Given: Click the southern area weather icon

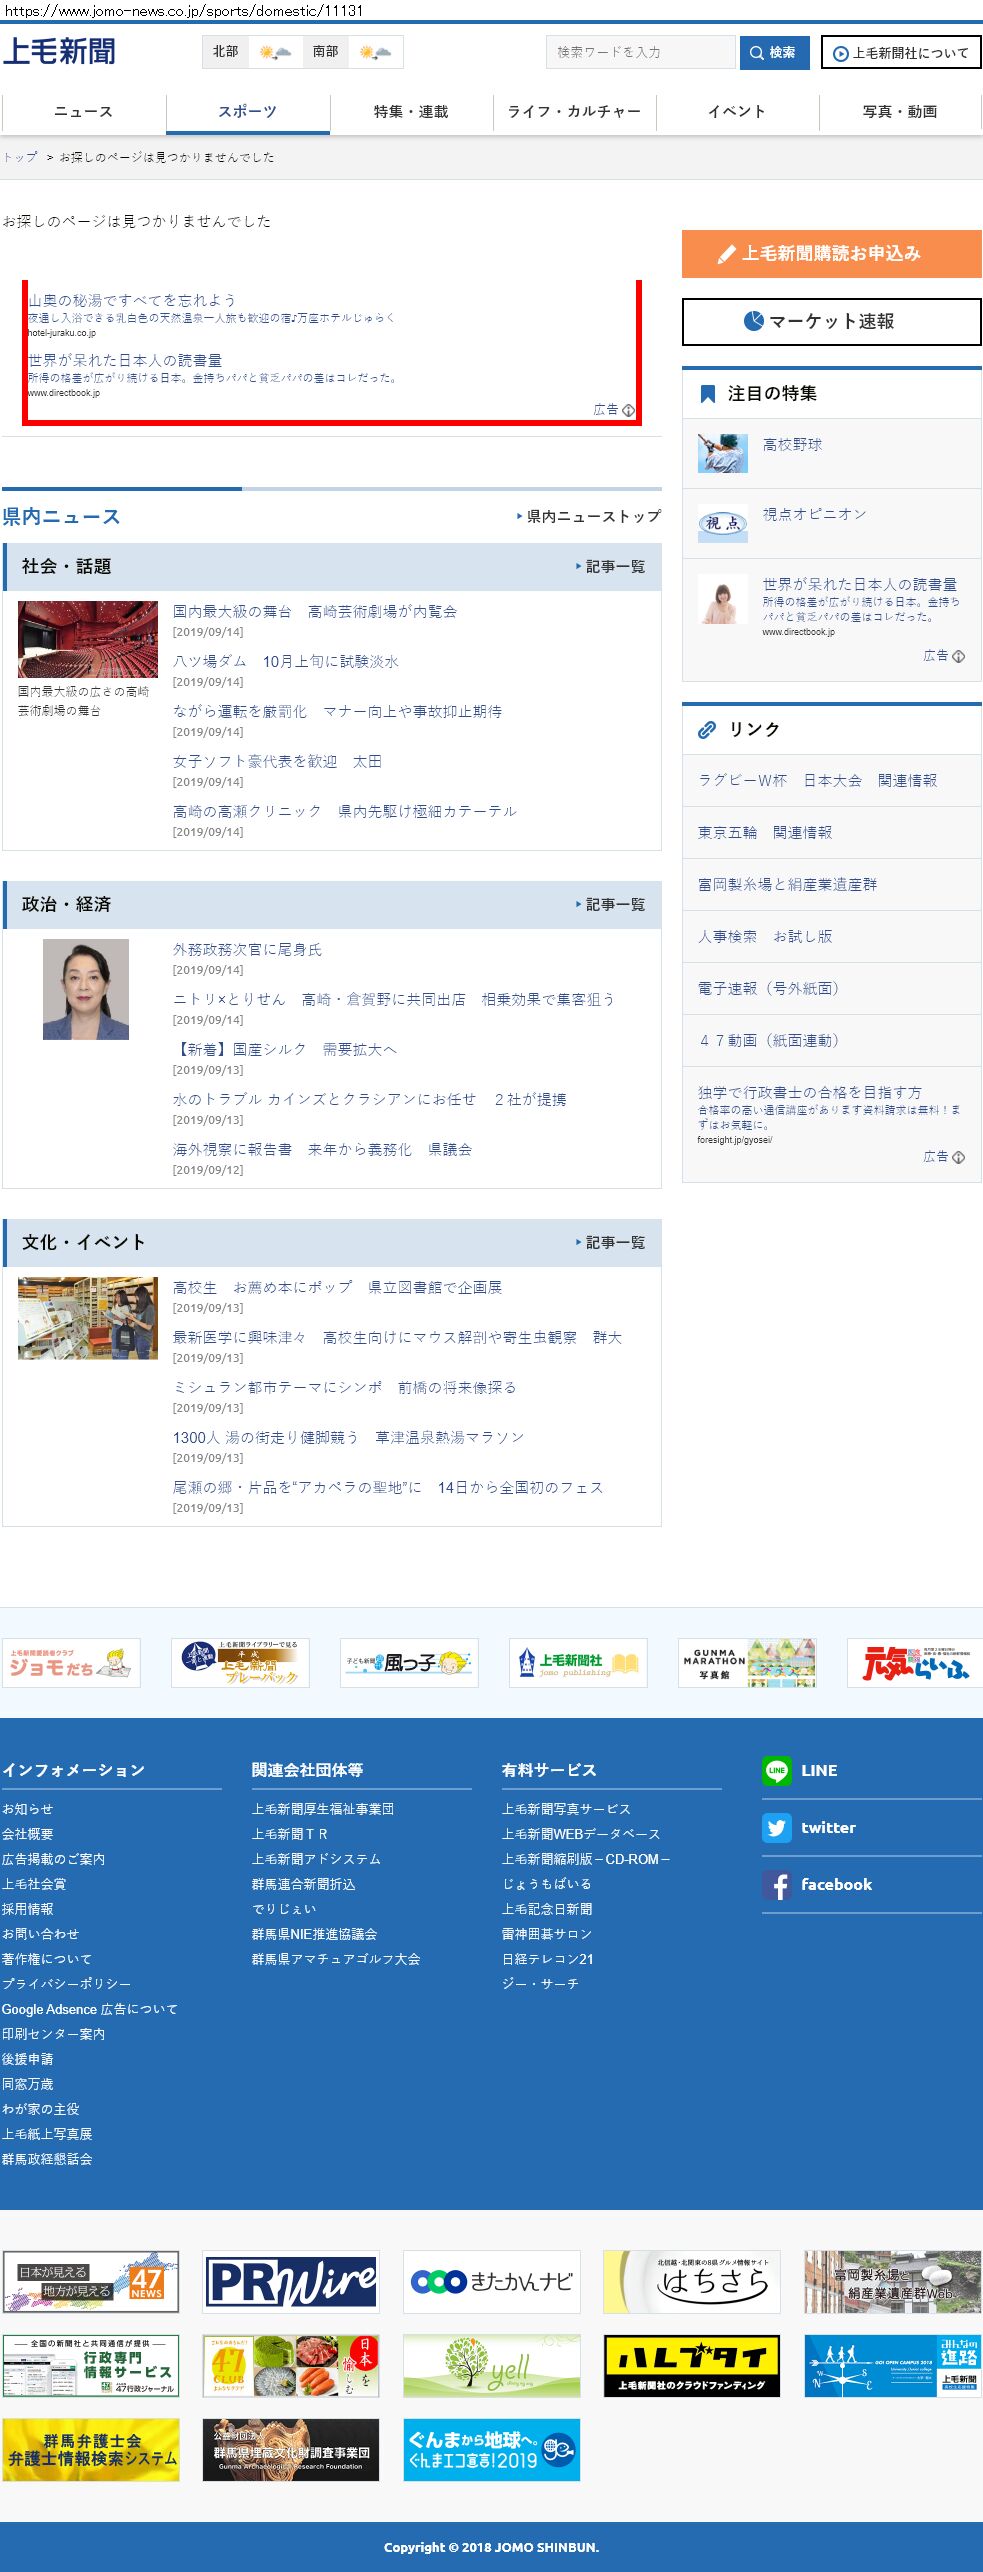Looking at the screenshot, I should pyautogui.click(x=375, y=52).
